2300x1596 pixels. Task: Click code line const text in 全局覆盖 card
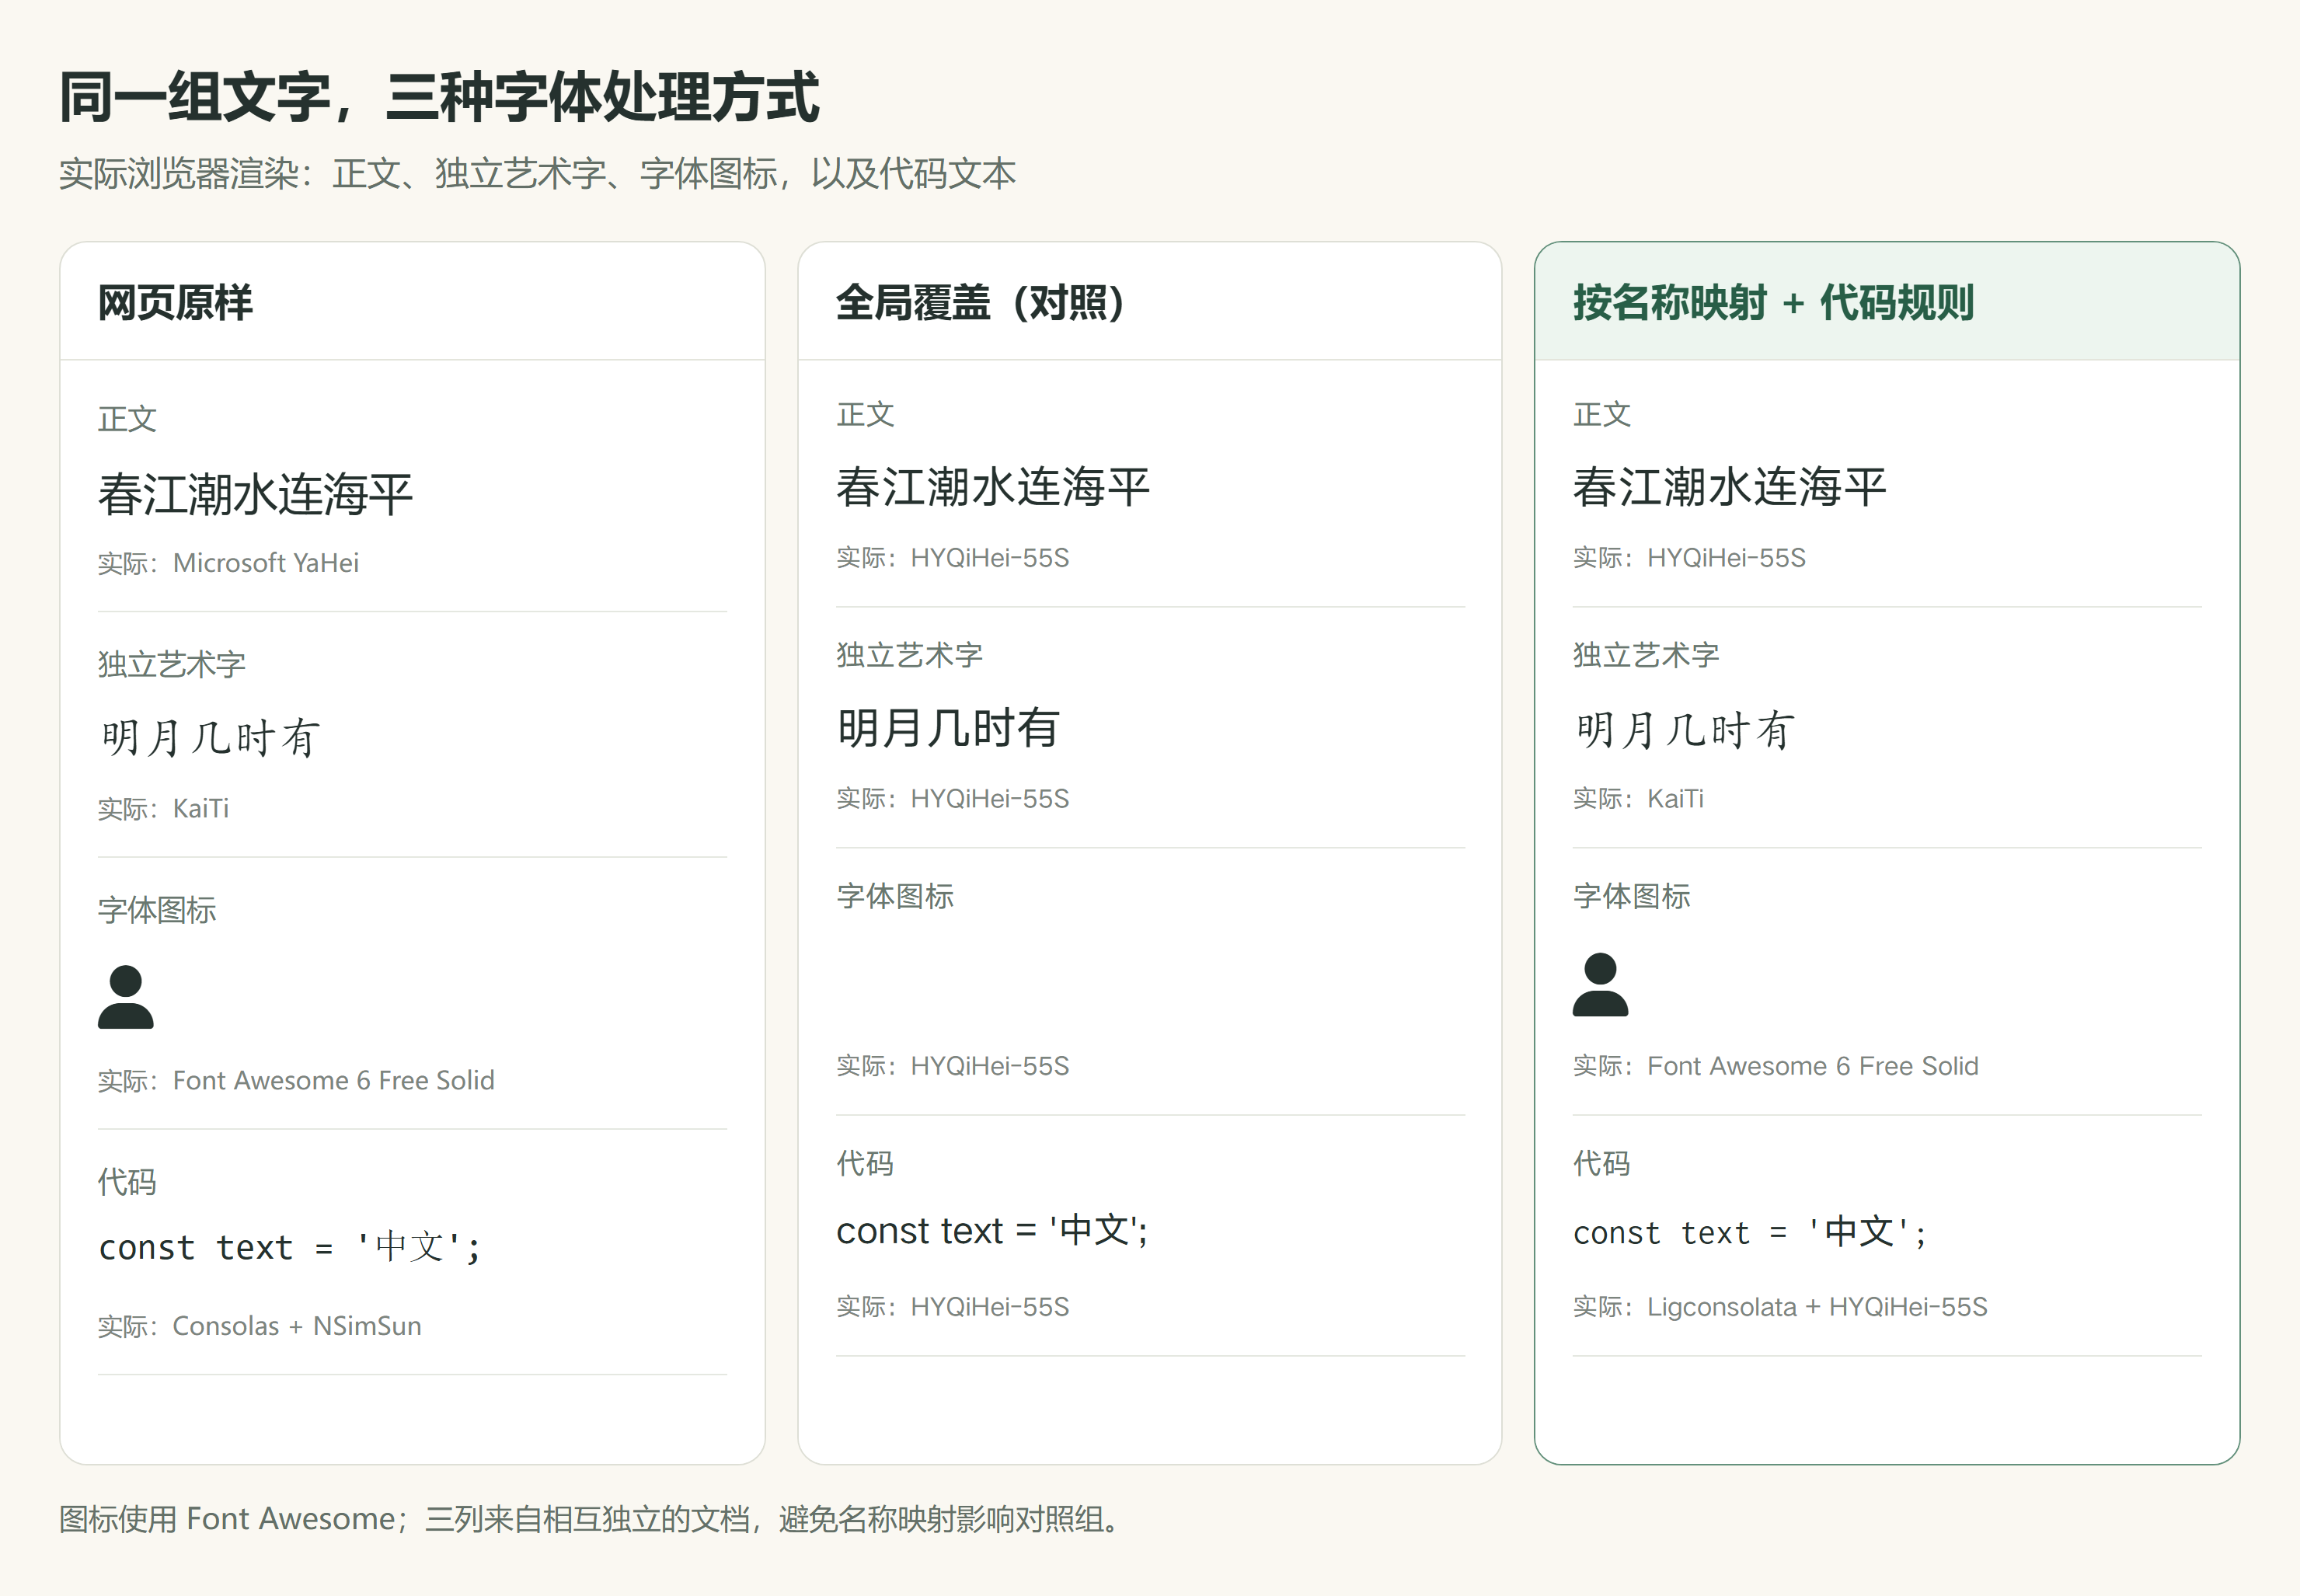992,1230
